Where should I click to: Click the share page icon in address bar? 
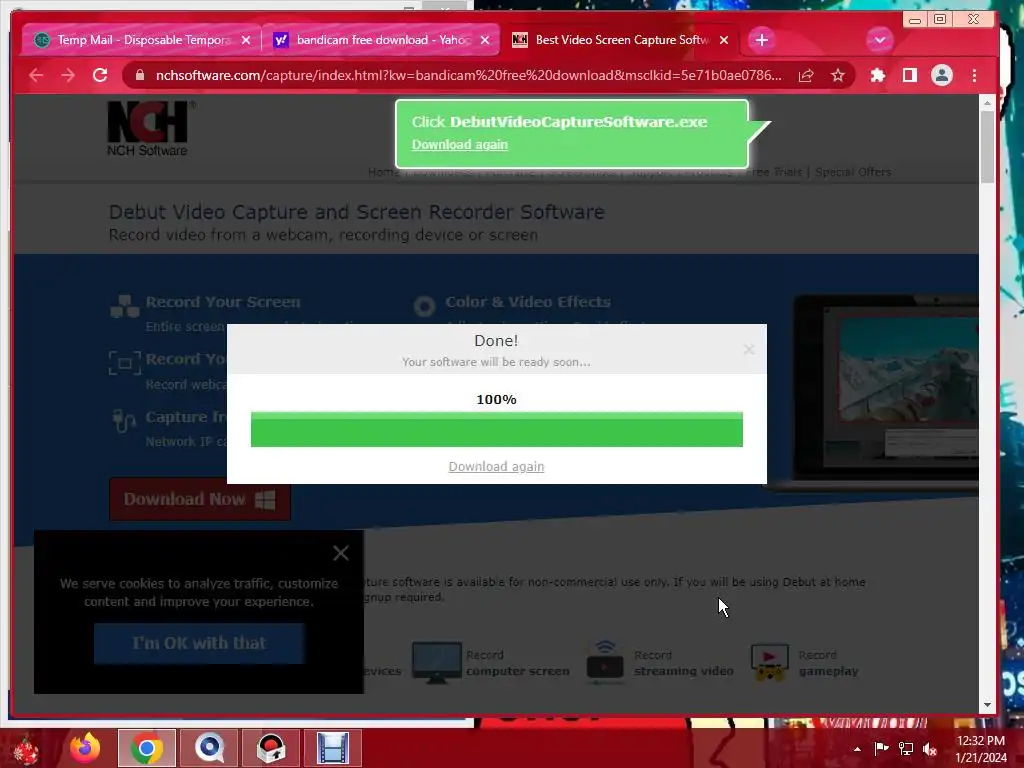(806, 75)
